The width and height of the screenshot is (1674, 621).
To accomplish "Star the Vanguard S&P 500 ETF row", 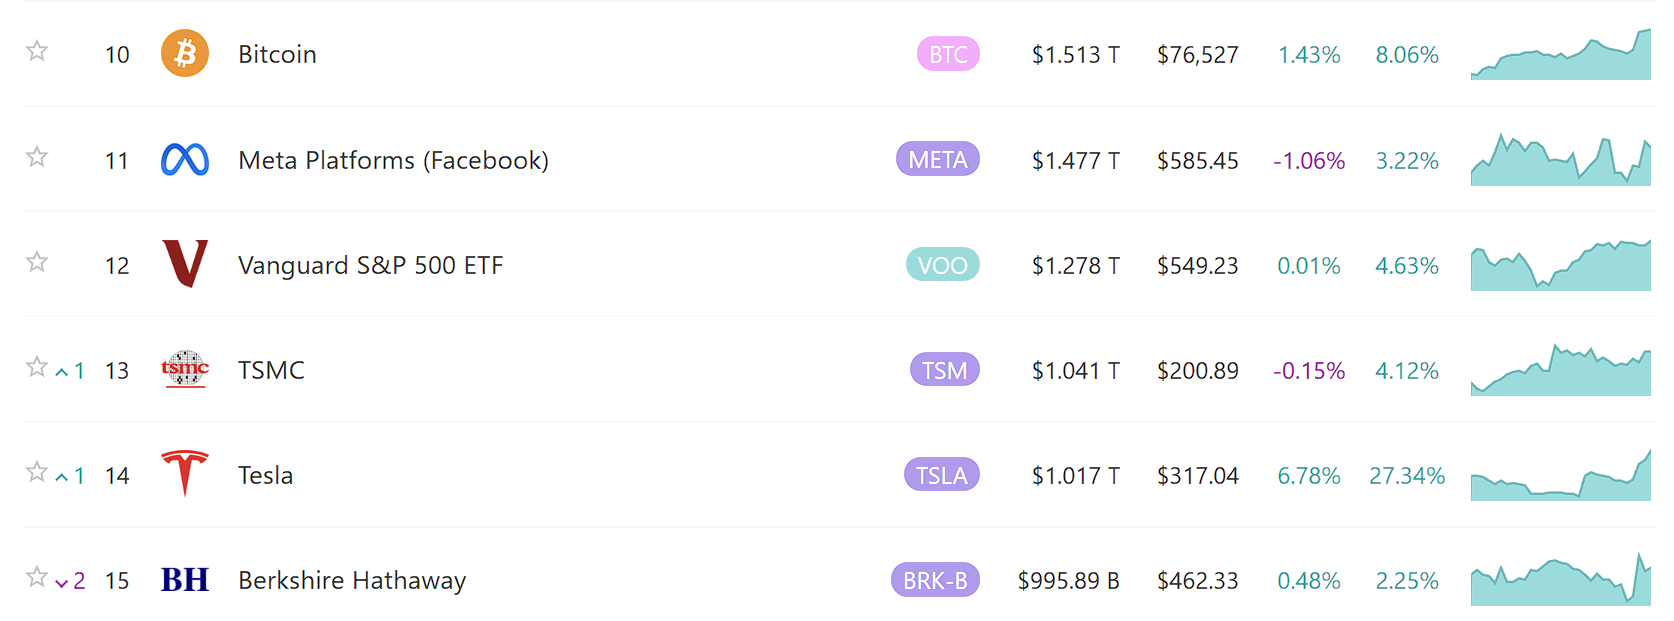I will (x=37, y=262).
